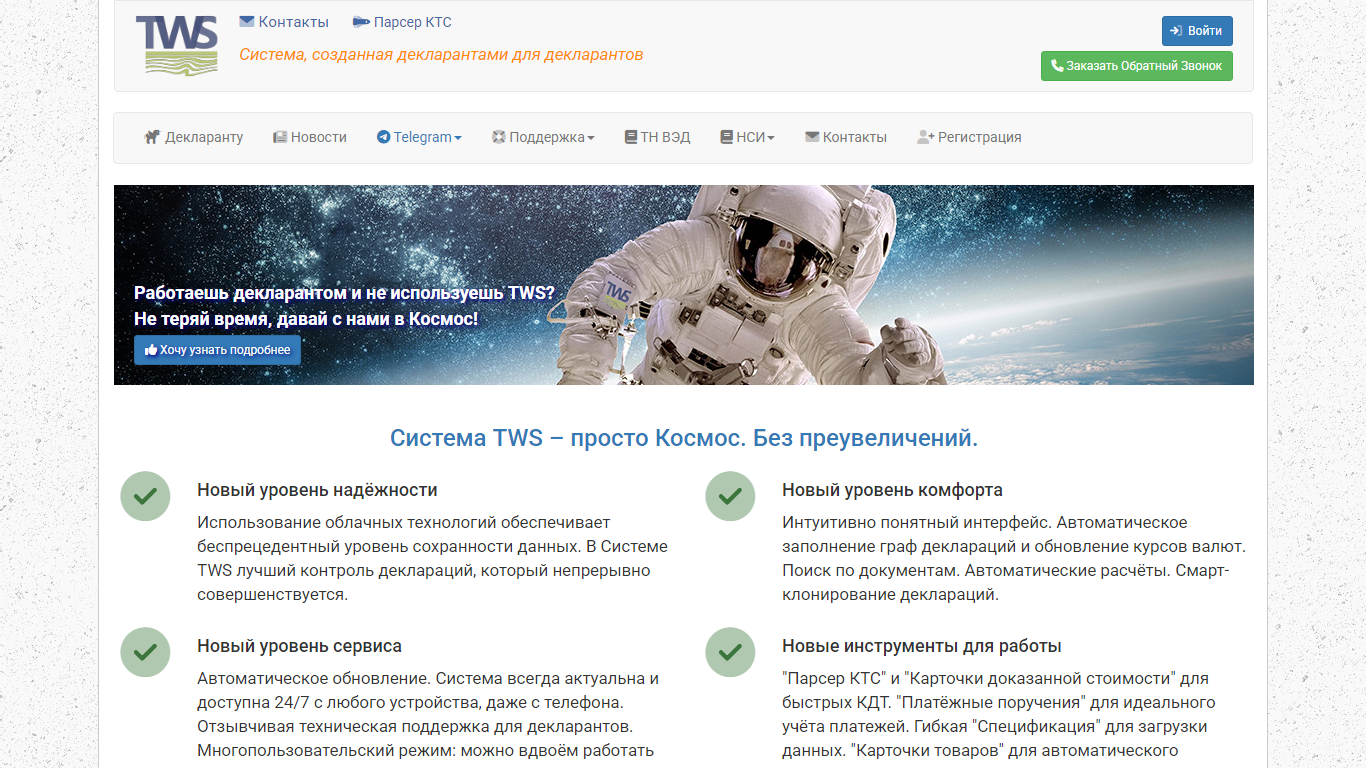Open the Декларанту menu item
Viewport: 1366px width, 768px height.
194,137
